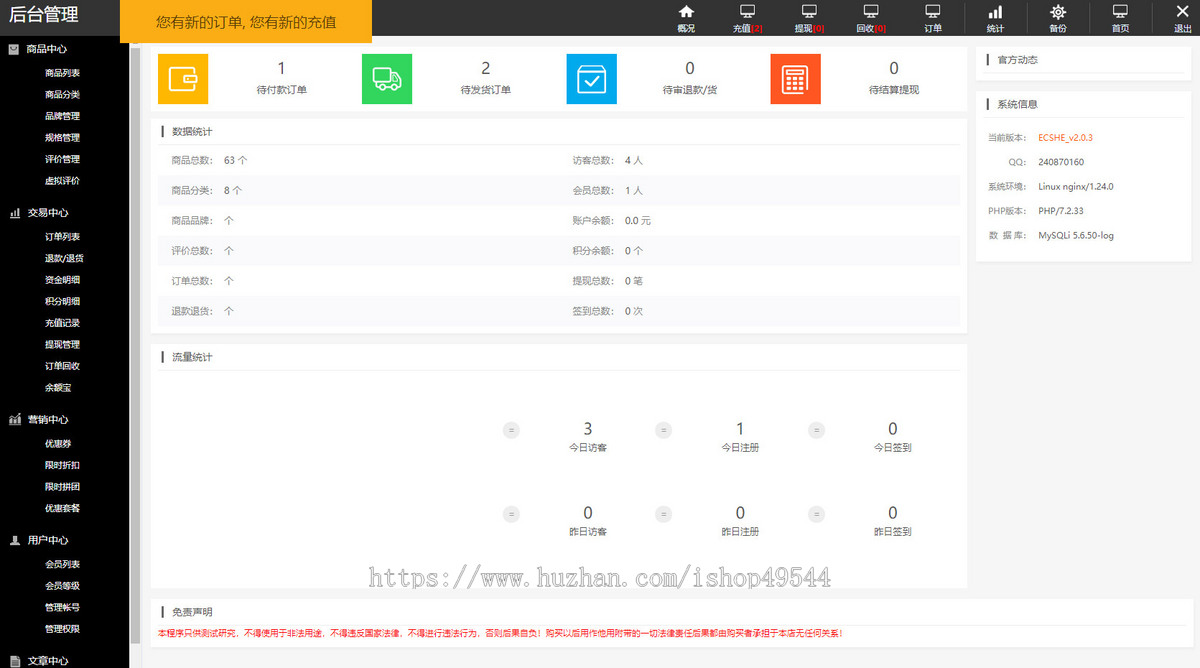Screen dimensions: 1200x668
Task: Open the 统计 bar chart icon
Action: point(995,12)
